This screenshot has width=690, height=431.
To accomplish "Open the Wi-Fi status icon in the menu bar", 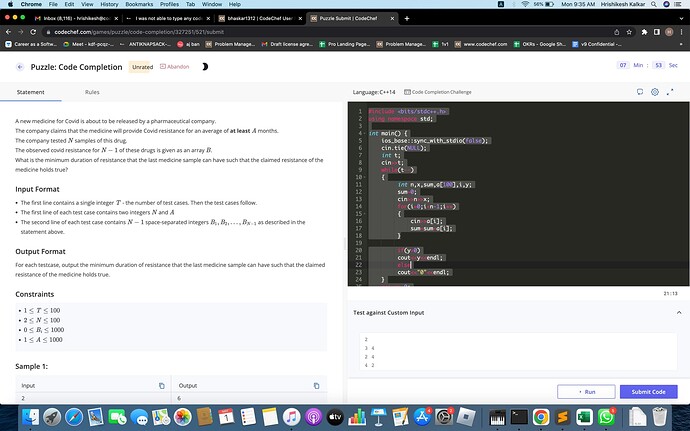I will coord(525,4).
